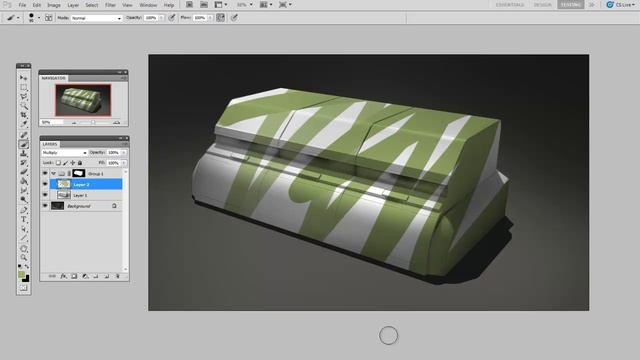The height and width of the screenshot is (360, 640).
Task: Open the Brush Preset picker arrow
Action: [39, 18]
